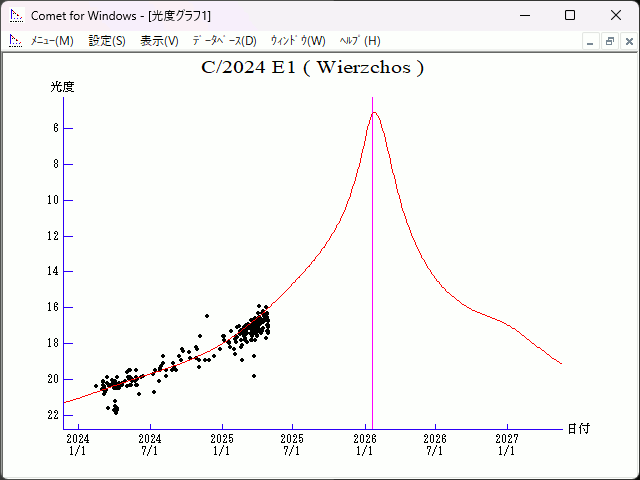Maximize the Comet for Windows main window
This screenshot has height=480, width=640.
[570, 16]
